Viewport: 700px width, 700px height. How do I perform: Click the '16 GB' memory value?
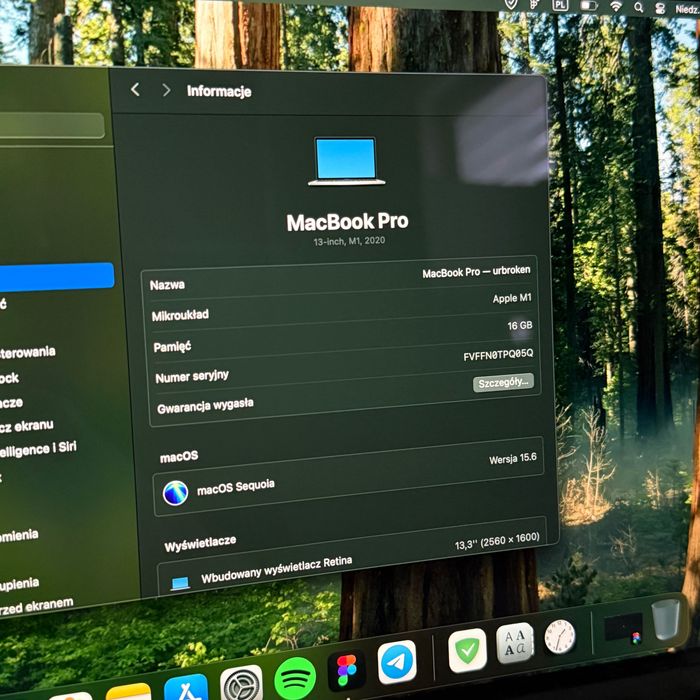[x=520, y=326]
